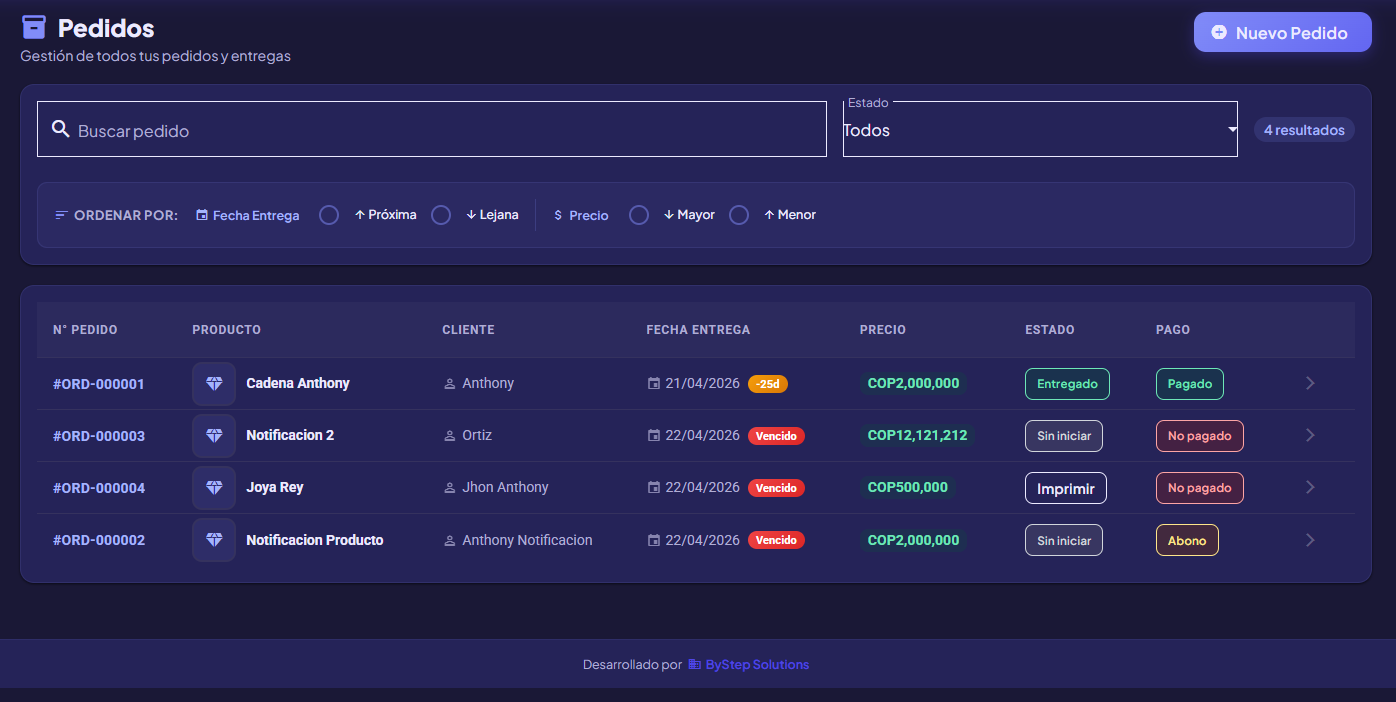This screenshot has height=702, width=1396.
Task: Click the N° PEDIDO column header
Action: (x=85, y=330)
